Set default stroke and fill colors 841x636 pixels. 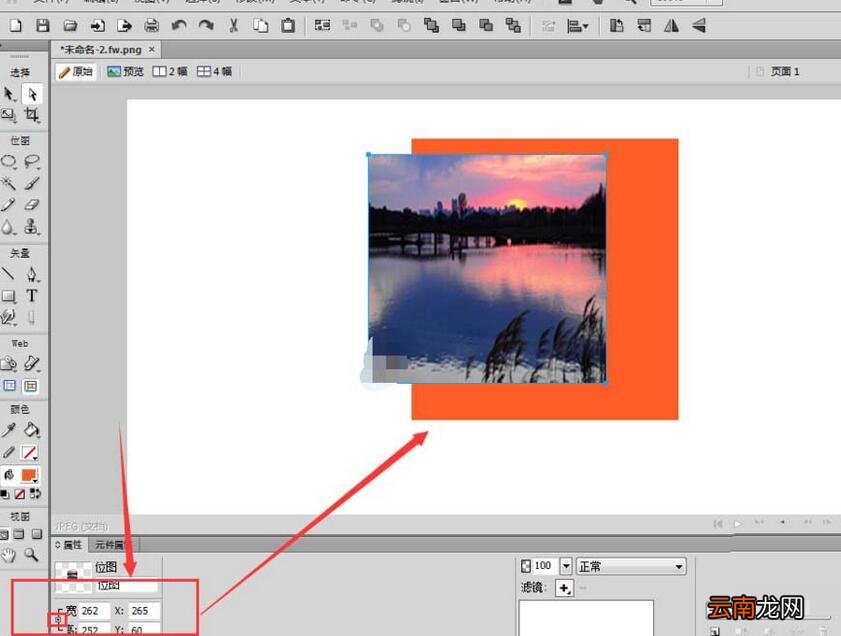(x=5, y=494)
